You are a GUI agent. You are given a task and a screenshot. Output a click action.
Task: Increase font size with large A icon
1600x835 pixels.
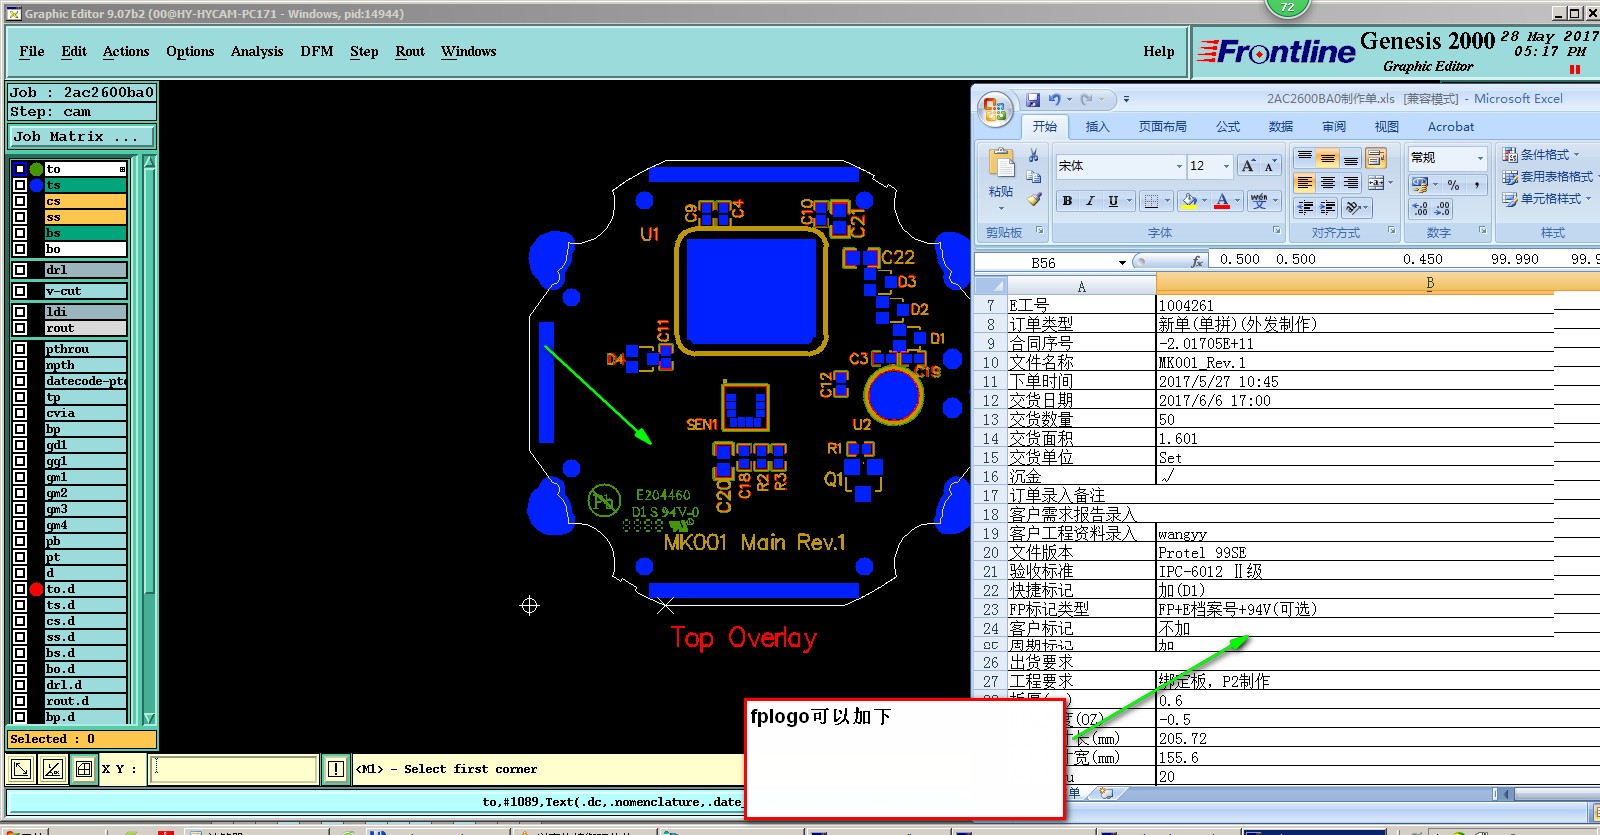[1248, 166]
